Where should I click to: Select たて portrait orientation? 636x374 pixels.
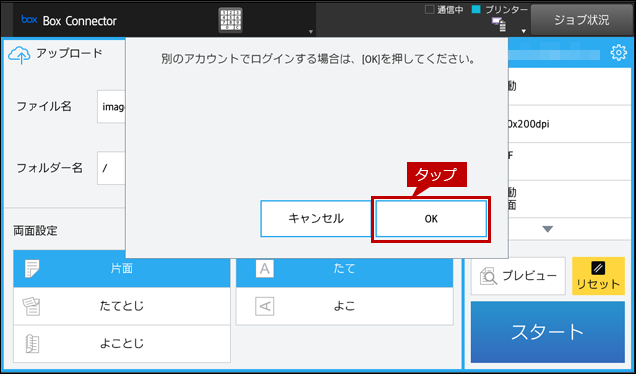click(344, 269)
